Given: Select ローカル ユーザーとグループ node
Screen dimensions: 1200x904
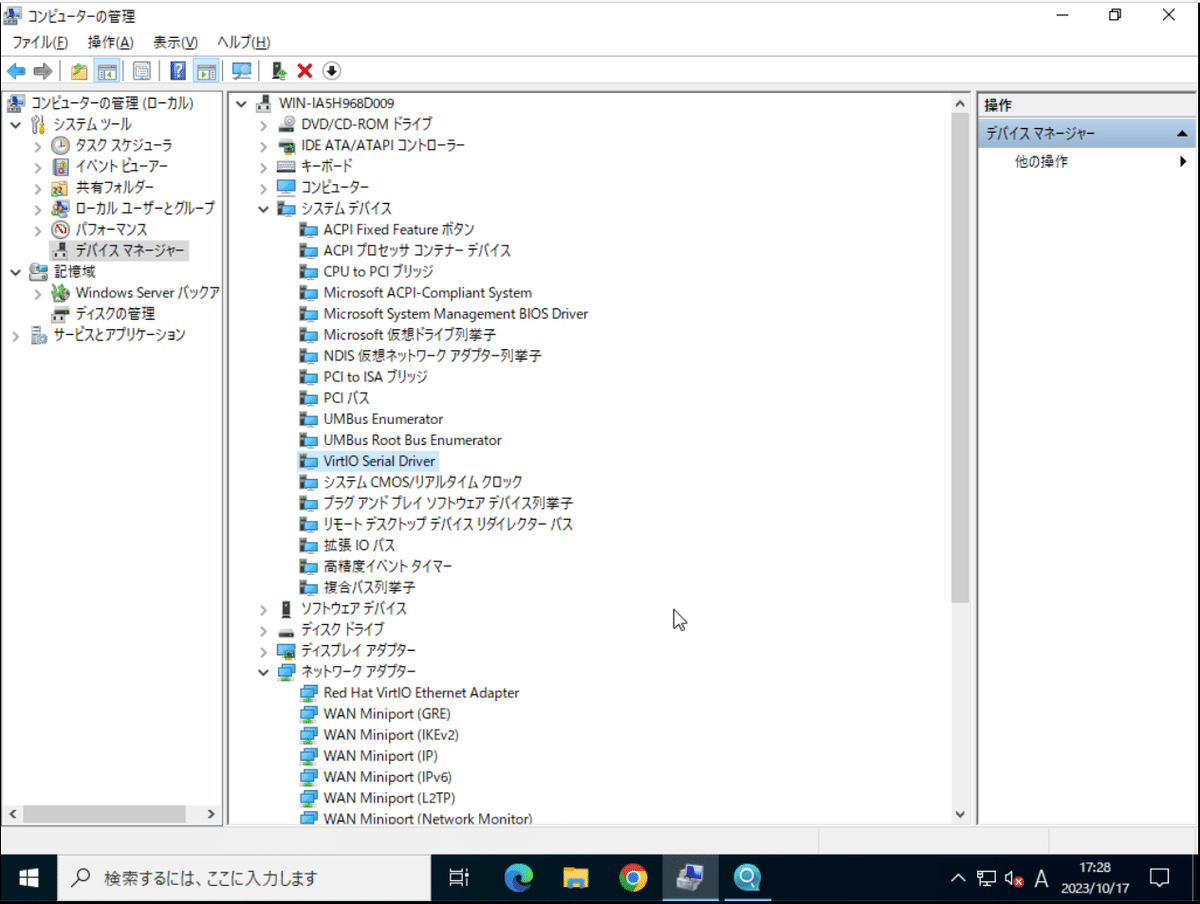Looking at the screenshot, I should 145,208.
